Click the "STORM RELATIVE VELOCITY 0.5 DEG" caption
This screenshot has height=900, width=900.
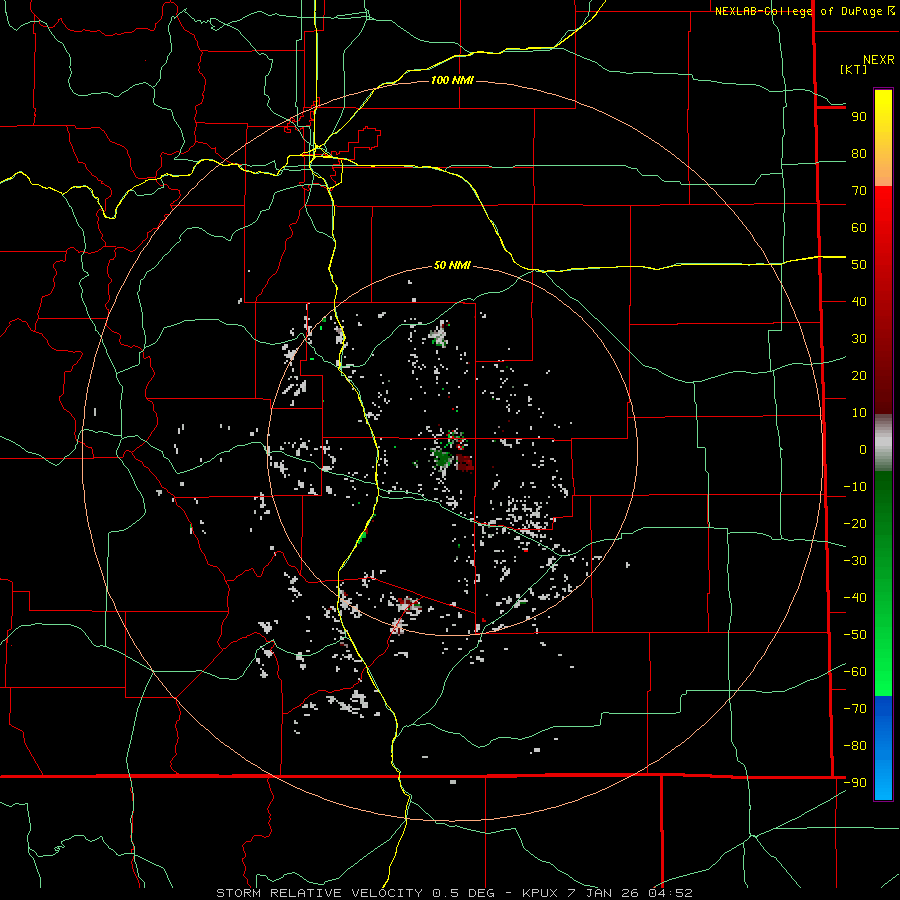358,893
